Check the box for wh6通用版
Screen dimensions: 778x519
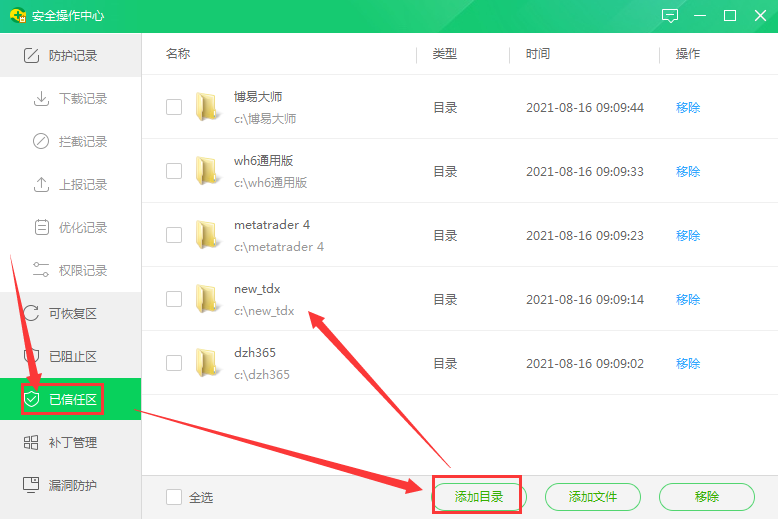[x=174, y=171]
